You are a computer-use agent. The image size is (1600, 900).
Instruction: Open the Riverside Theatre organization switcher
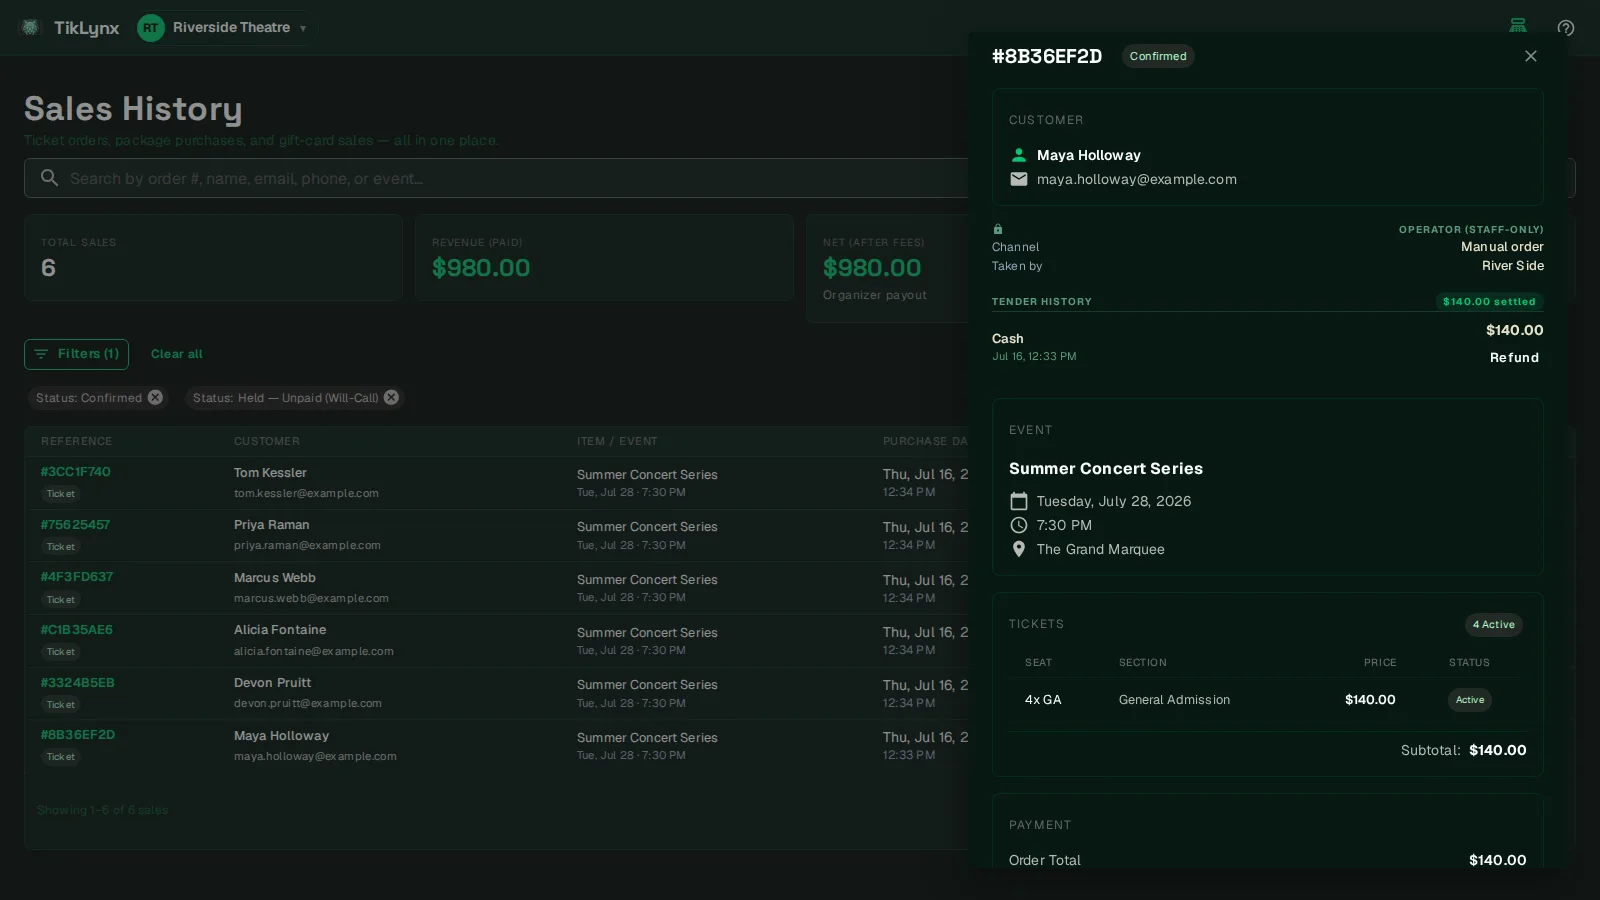tap(226, 28)
